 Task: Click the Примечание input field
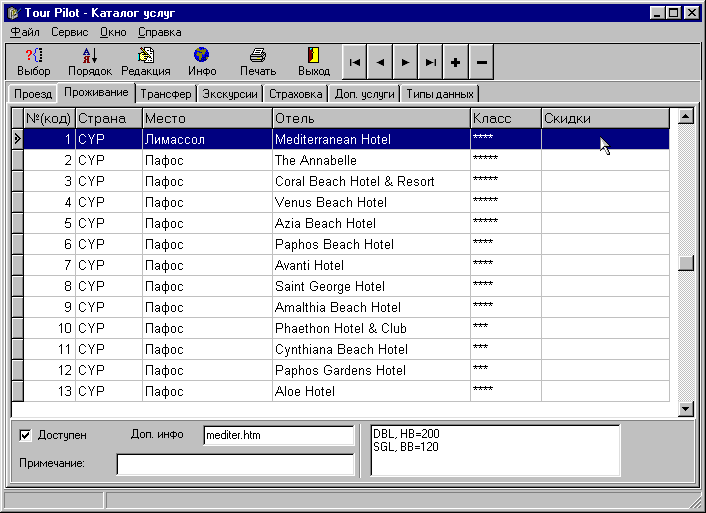click(x=235, y=464)
